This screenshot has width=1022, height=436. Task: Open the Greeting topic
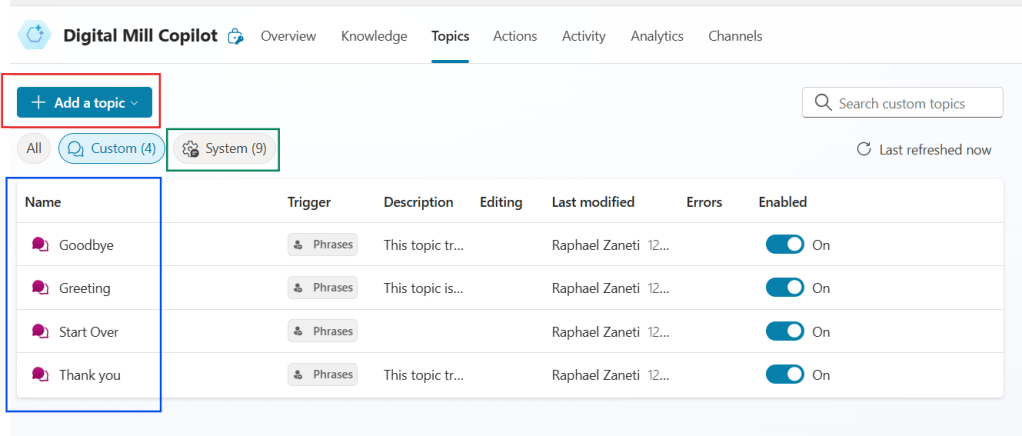85,287
